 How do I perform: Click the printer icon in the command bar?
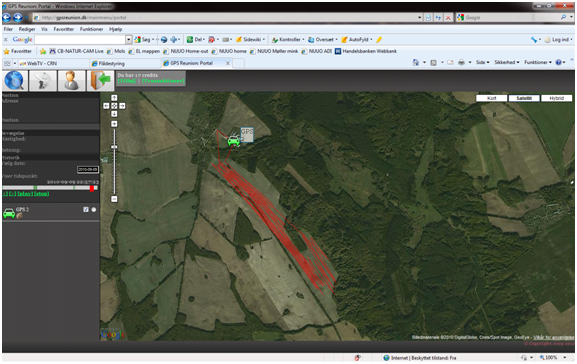coord(461,63)
